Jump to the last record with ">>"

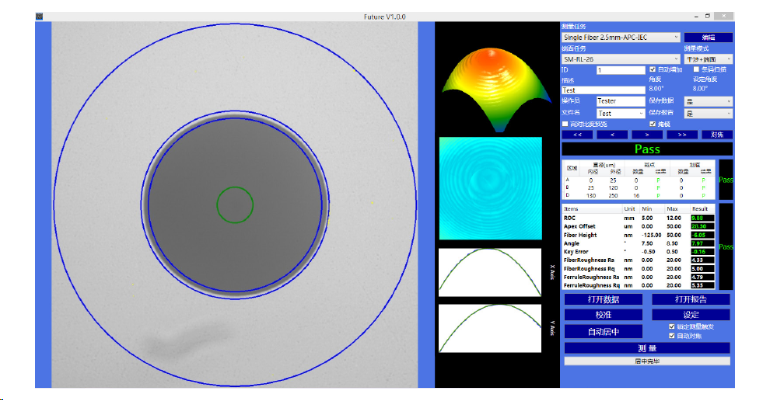(681, 134)
